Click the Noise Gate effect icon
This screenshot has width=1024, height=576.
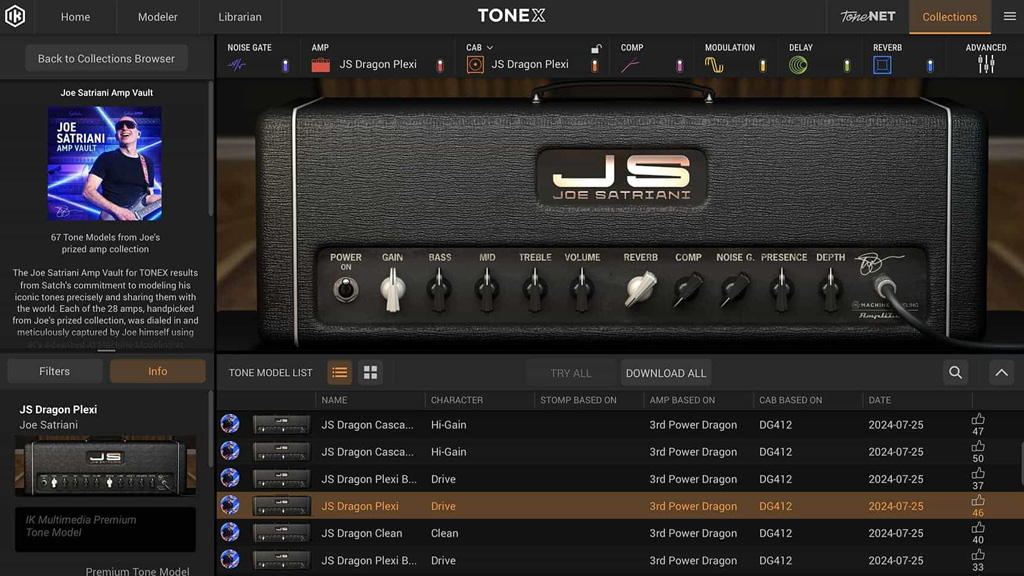pyautogui.click(x=236, y=65)
